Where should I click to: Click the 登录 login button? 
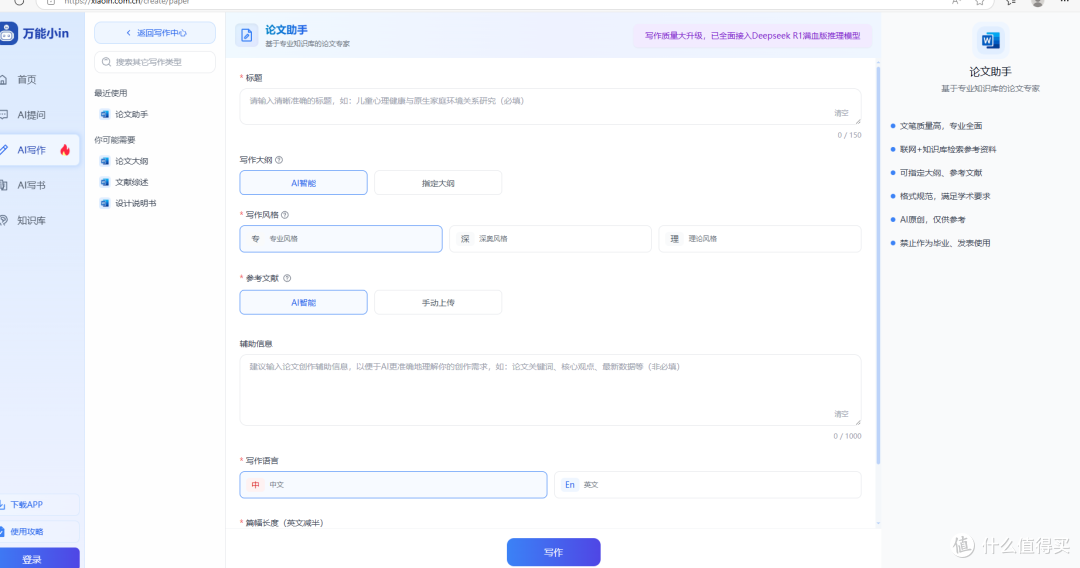coord(39,558)
